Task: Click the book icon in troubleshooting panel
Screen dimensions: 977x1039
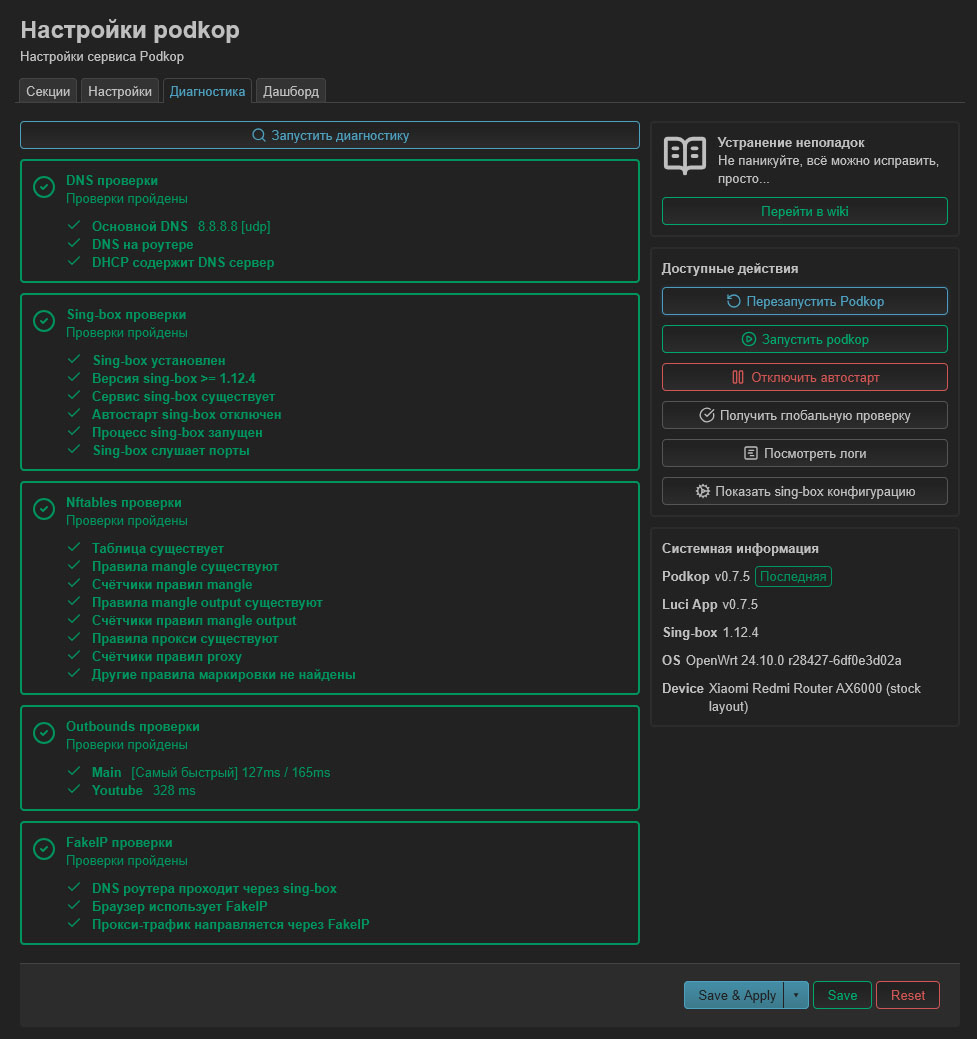Action: click(686, 157)
